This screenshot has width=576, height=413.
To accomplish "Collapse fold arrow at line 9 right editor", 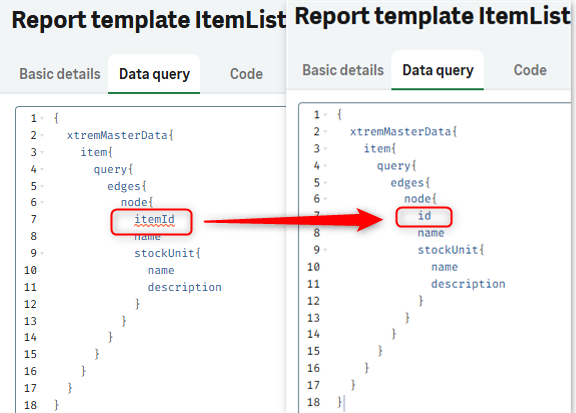I will click(x=325, y=250).
